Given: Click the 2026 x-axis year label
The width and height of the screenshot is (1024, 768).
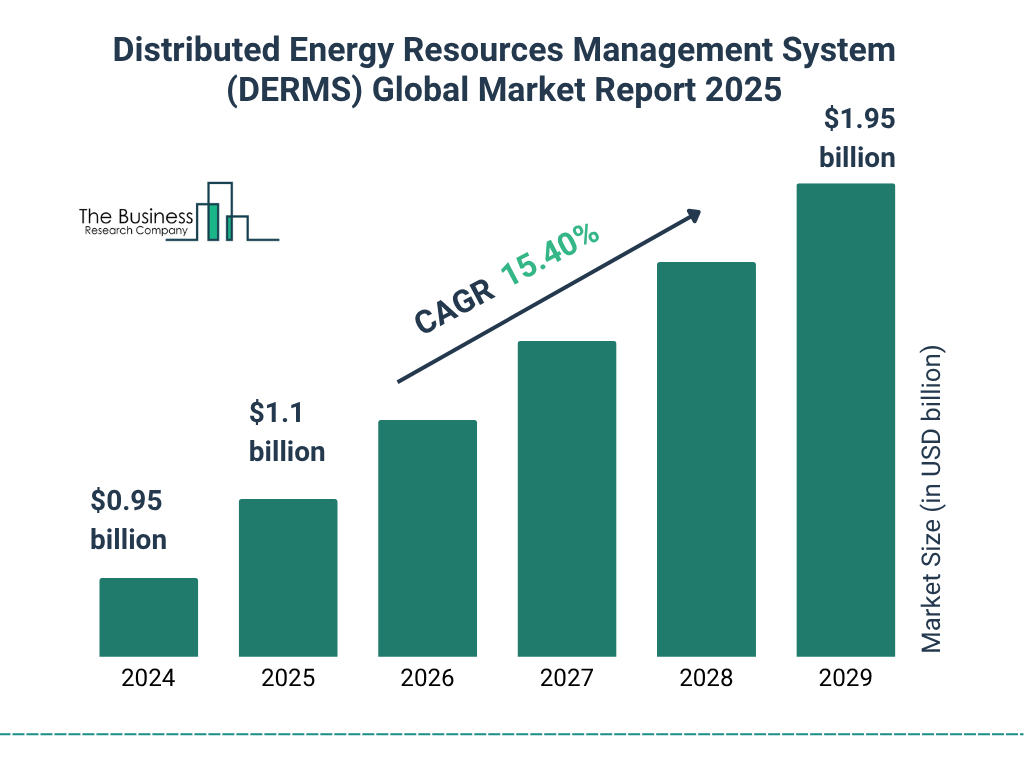Looking at the screenshot, I should 427,678.
